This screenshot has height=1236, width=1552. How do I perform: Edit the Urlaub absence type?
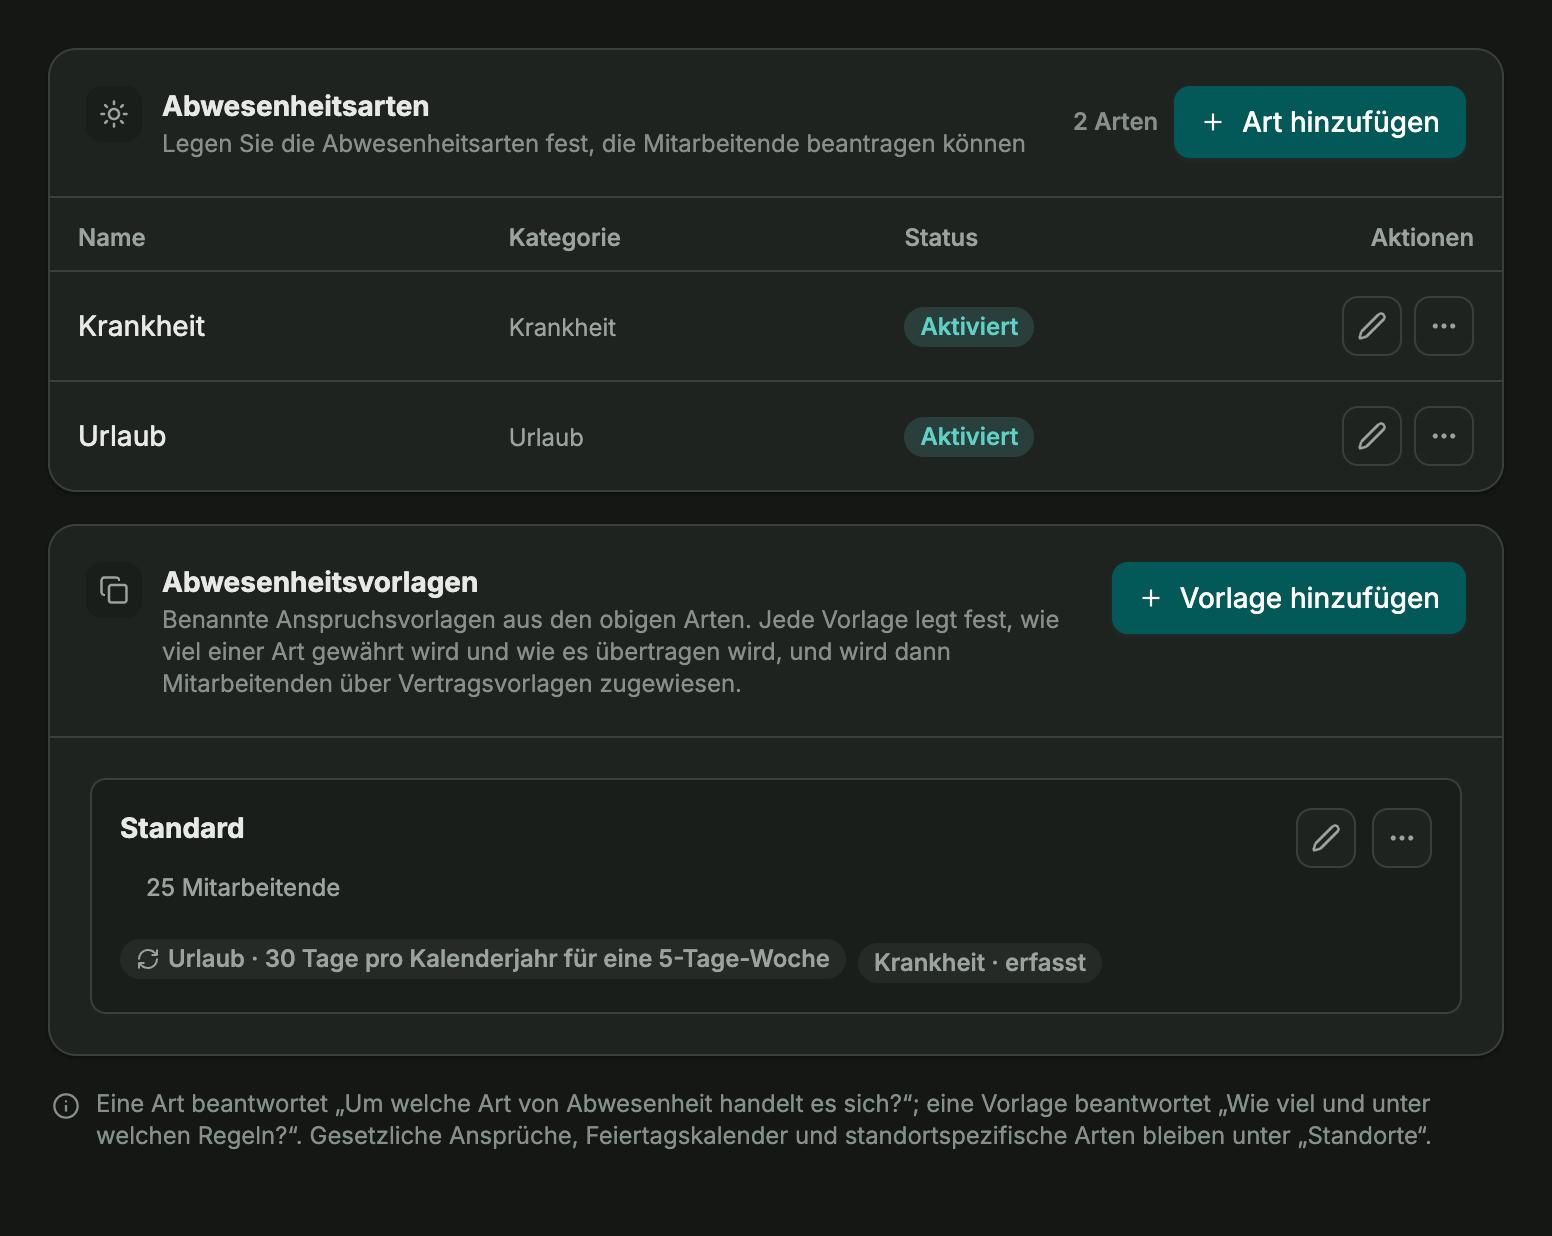[1371, 436]
